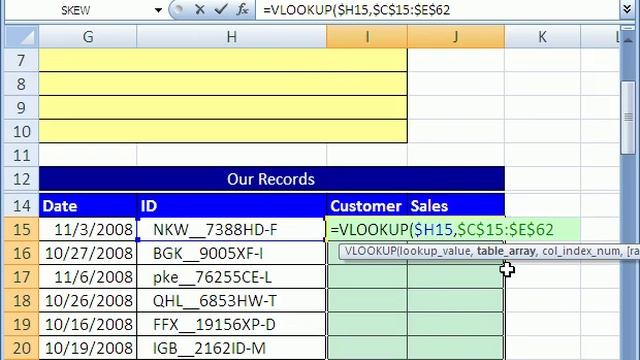Select column H header
Viewport: 640px width, 360px height.
click(231, 37)
